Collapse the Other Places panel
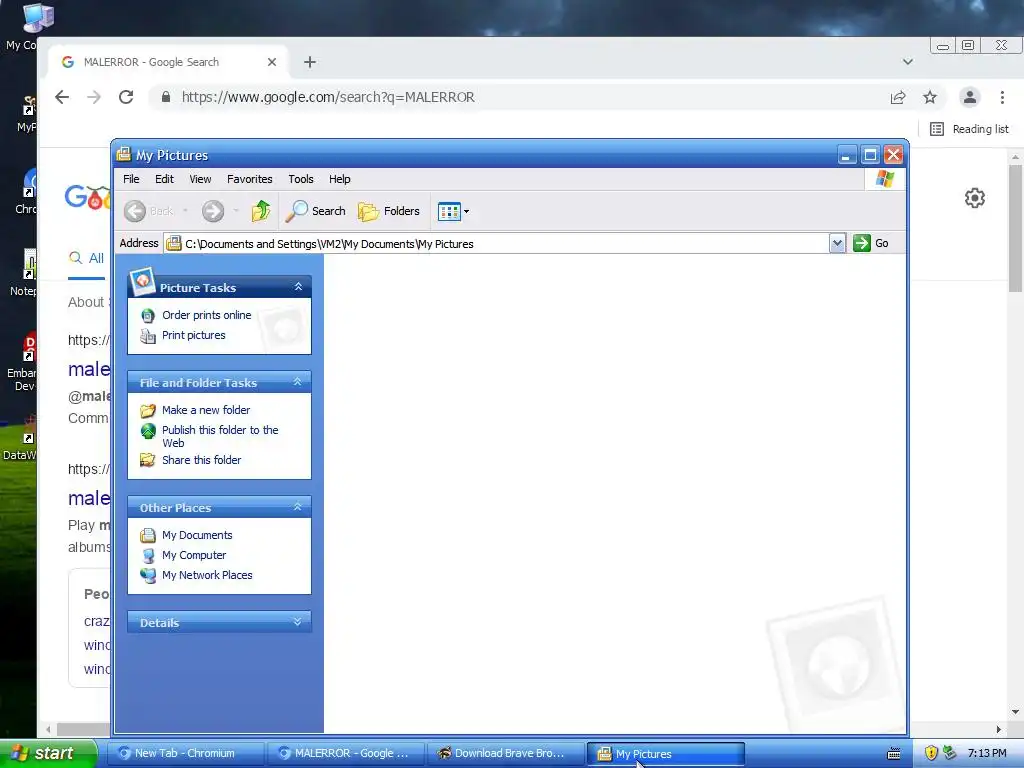Screen dimensions: 1024x768 pos(298,507)
